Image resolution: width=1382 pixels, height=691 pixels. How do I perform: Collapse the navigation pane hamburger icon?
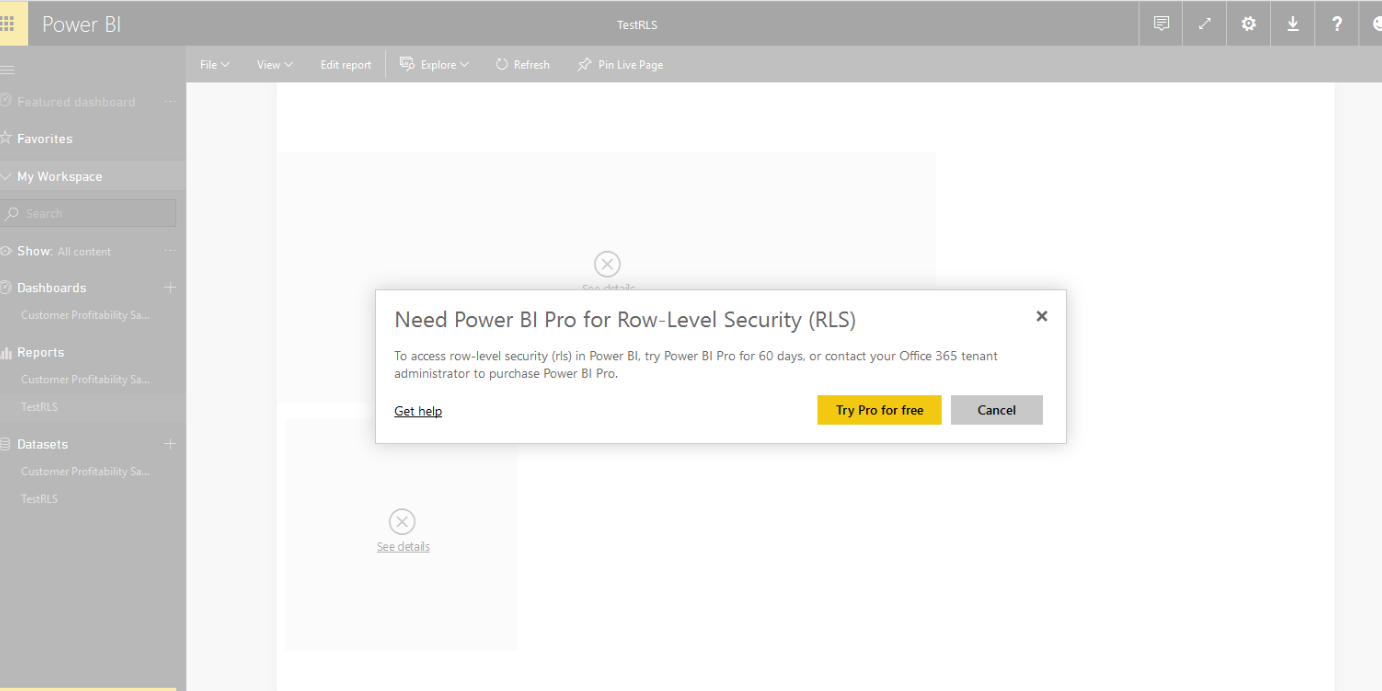coord(7,70)
